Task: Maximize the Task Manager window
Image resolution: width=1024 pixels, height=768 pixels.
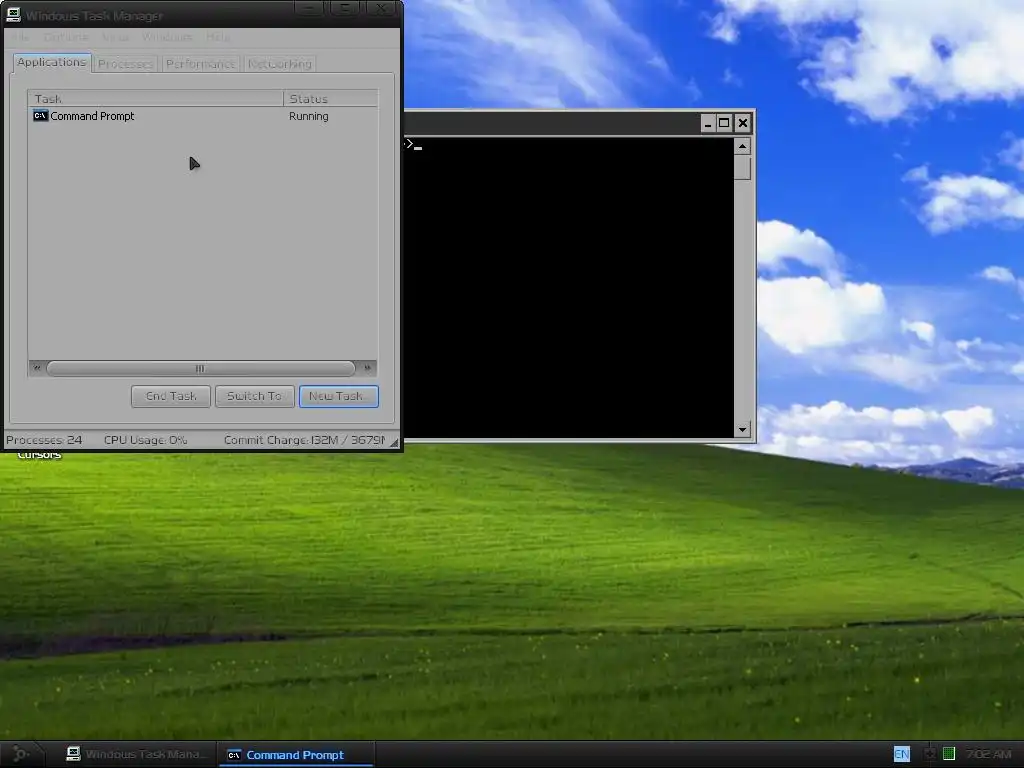Action: click(344, 8)
